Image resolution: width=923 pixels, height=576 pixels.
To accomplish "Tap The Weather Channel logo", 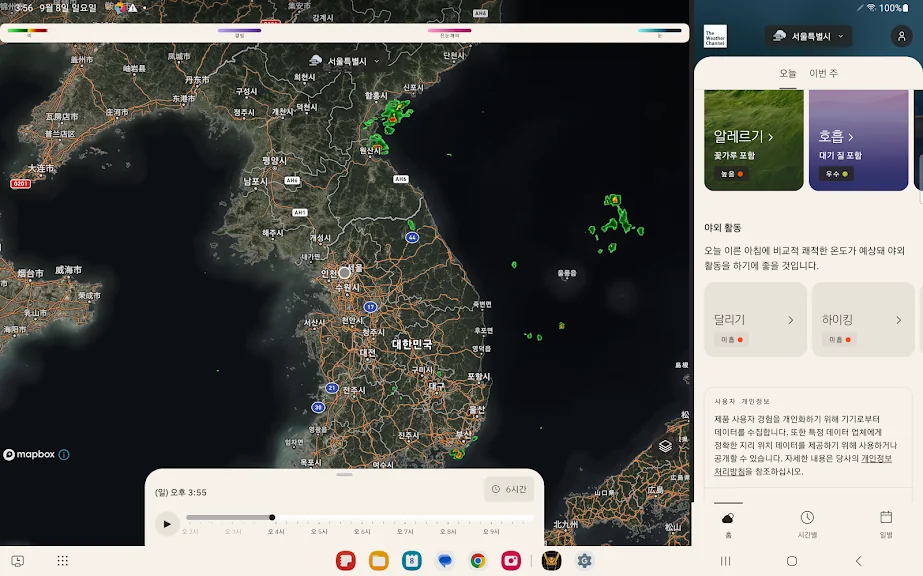I will tap(715, 36).
